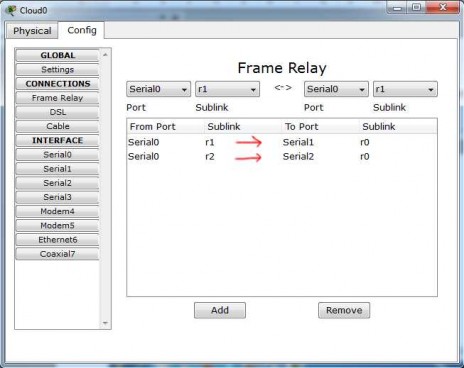This screenshot has width=464, height=368.
Task: Click the Serial1 cell in the table
Action: coord(298,142)
